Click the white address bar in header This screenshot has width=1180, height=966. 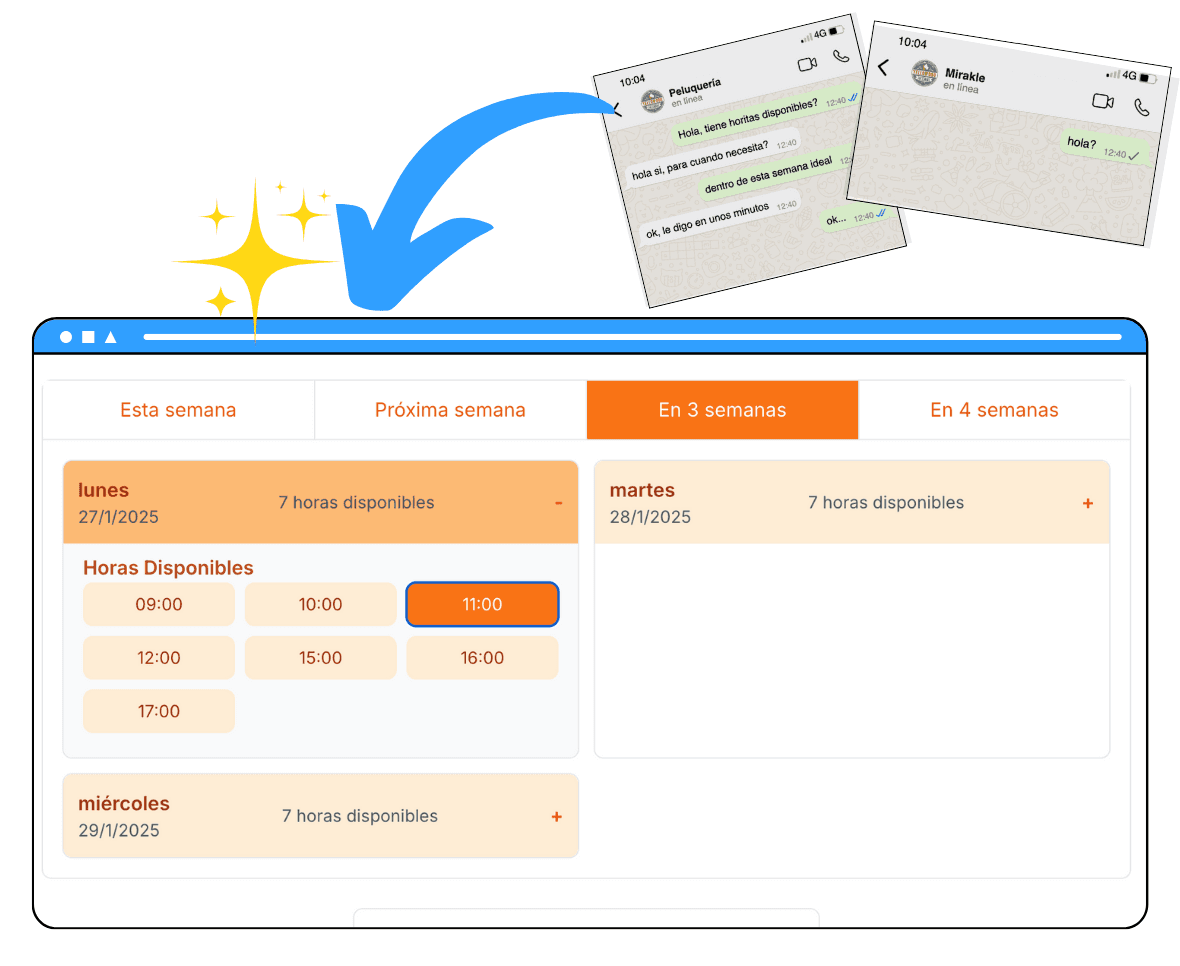point(632,337)
